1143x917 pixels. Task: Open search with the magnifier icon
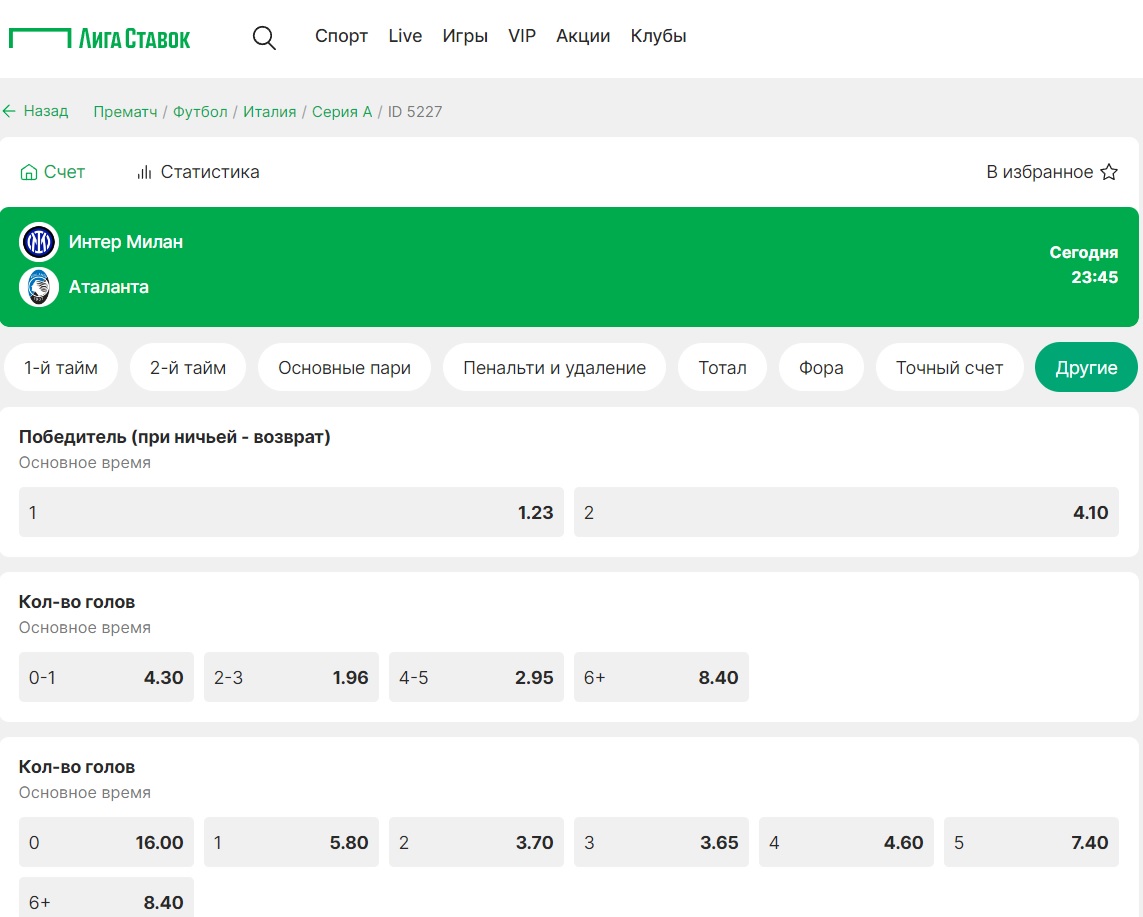click(x=264, y=37)
